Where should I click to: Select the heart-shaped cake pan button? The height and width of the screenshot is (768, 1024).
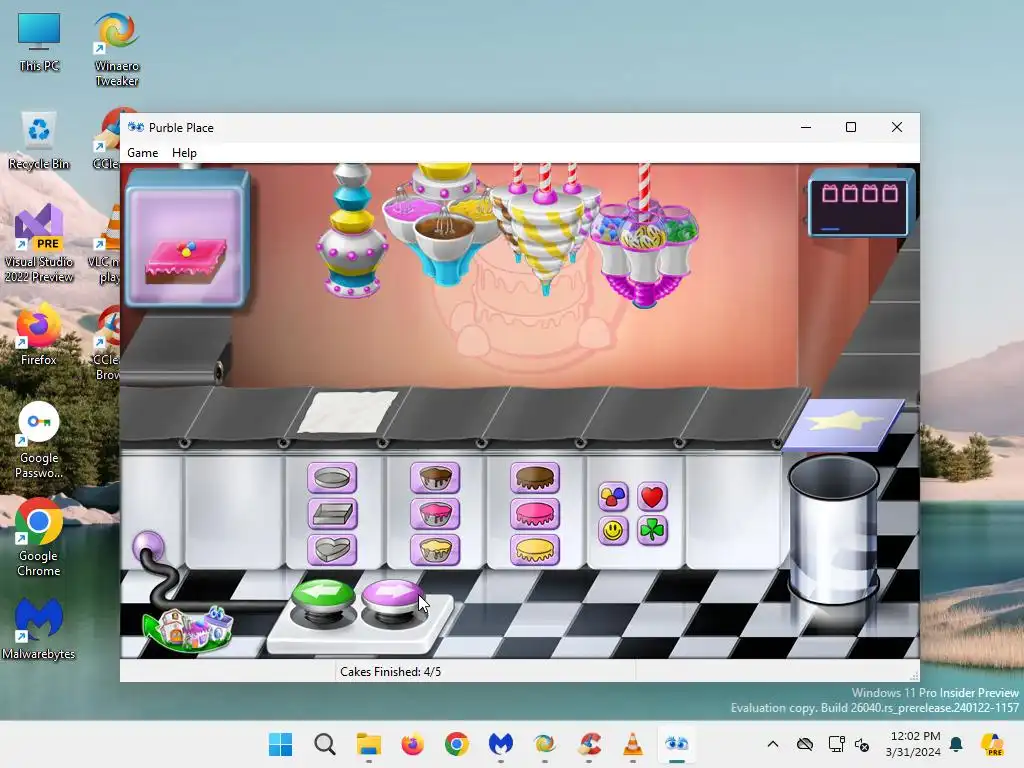(x=332, y=550)
